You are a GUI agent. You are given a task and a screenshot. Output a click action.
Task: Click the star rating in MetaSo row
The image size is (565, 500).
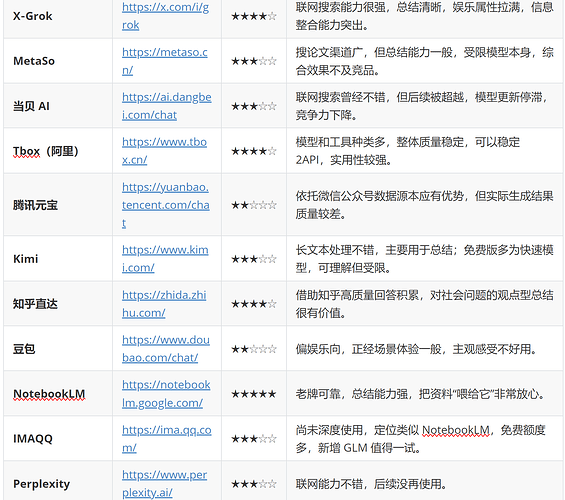[254, 61]
